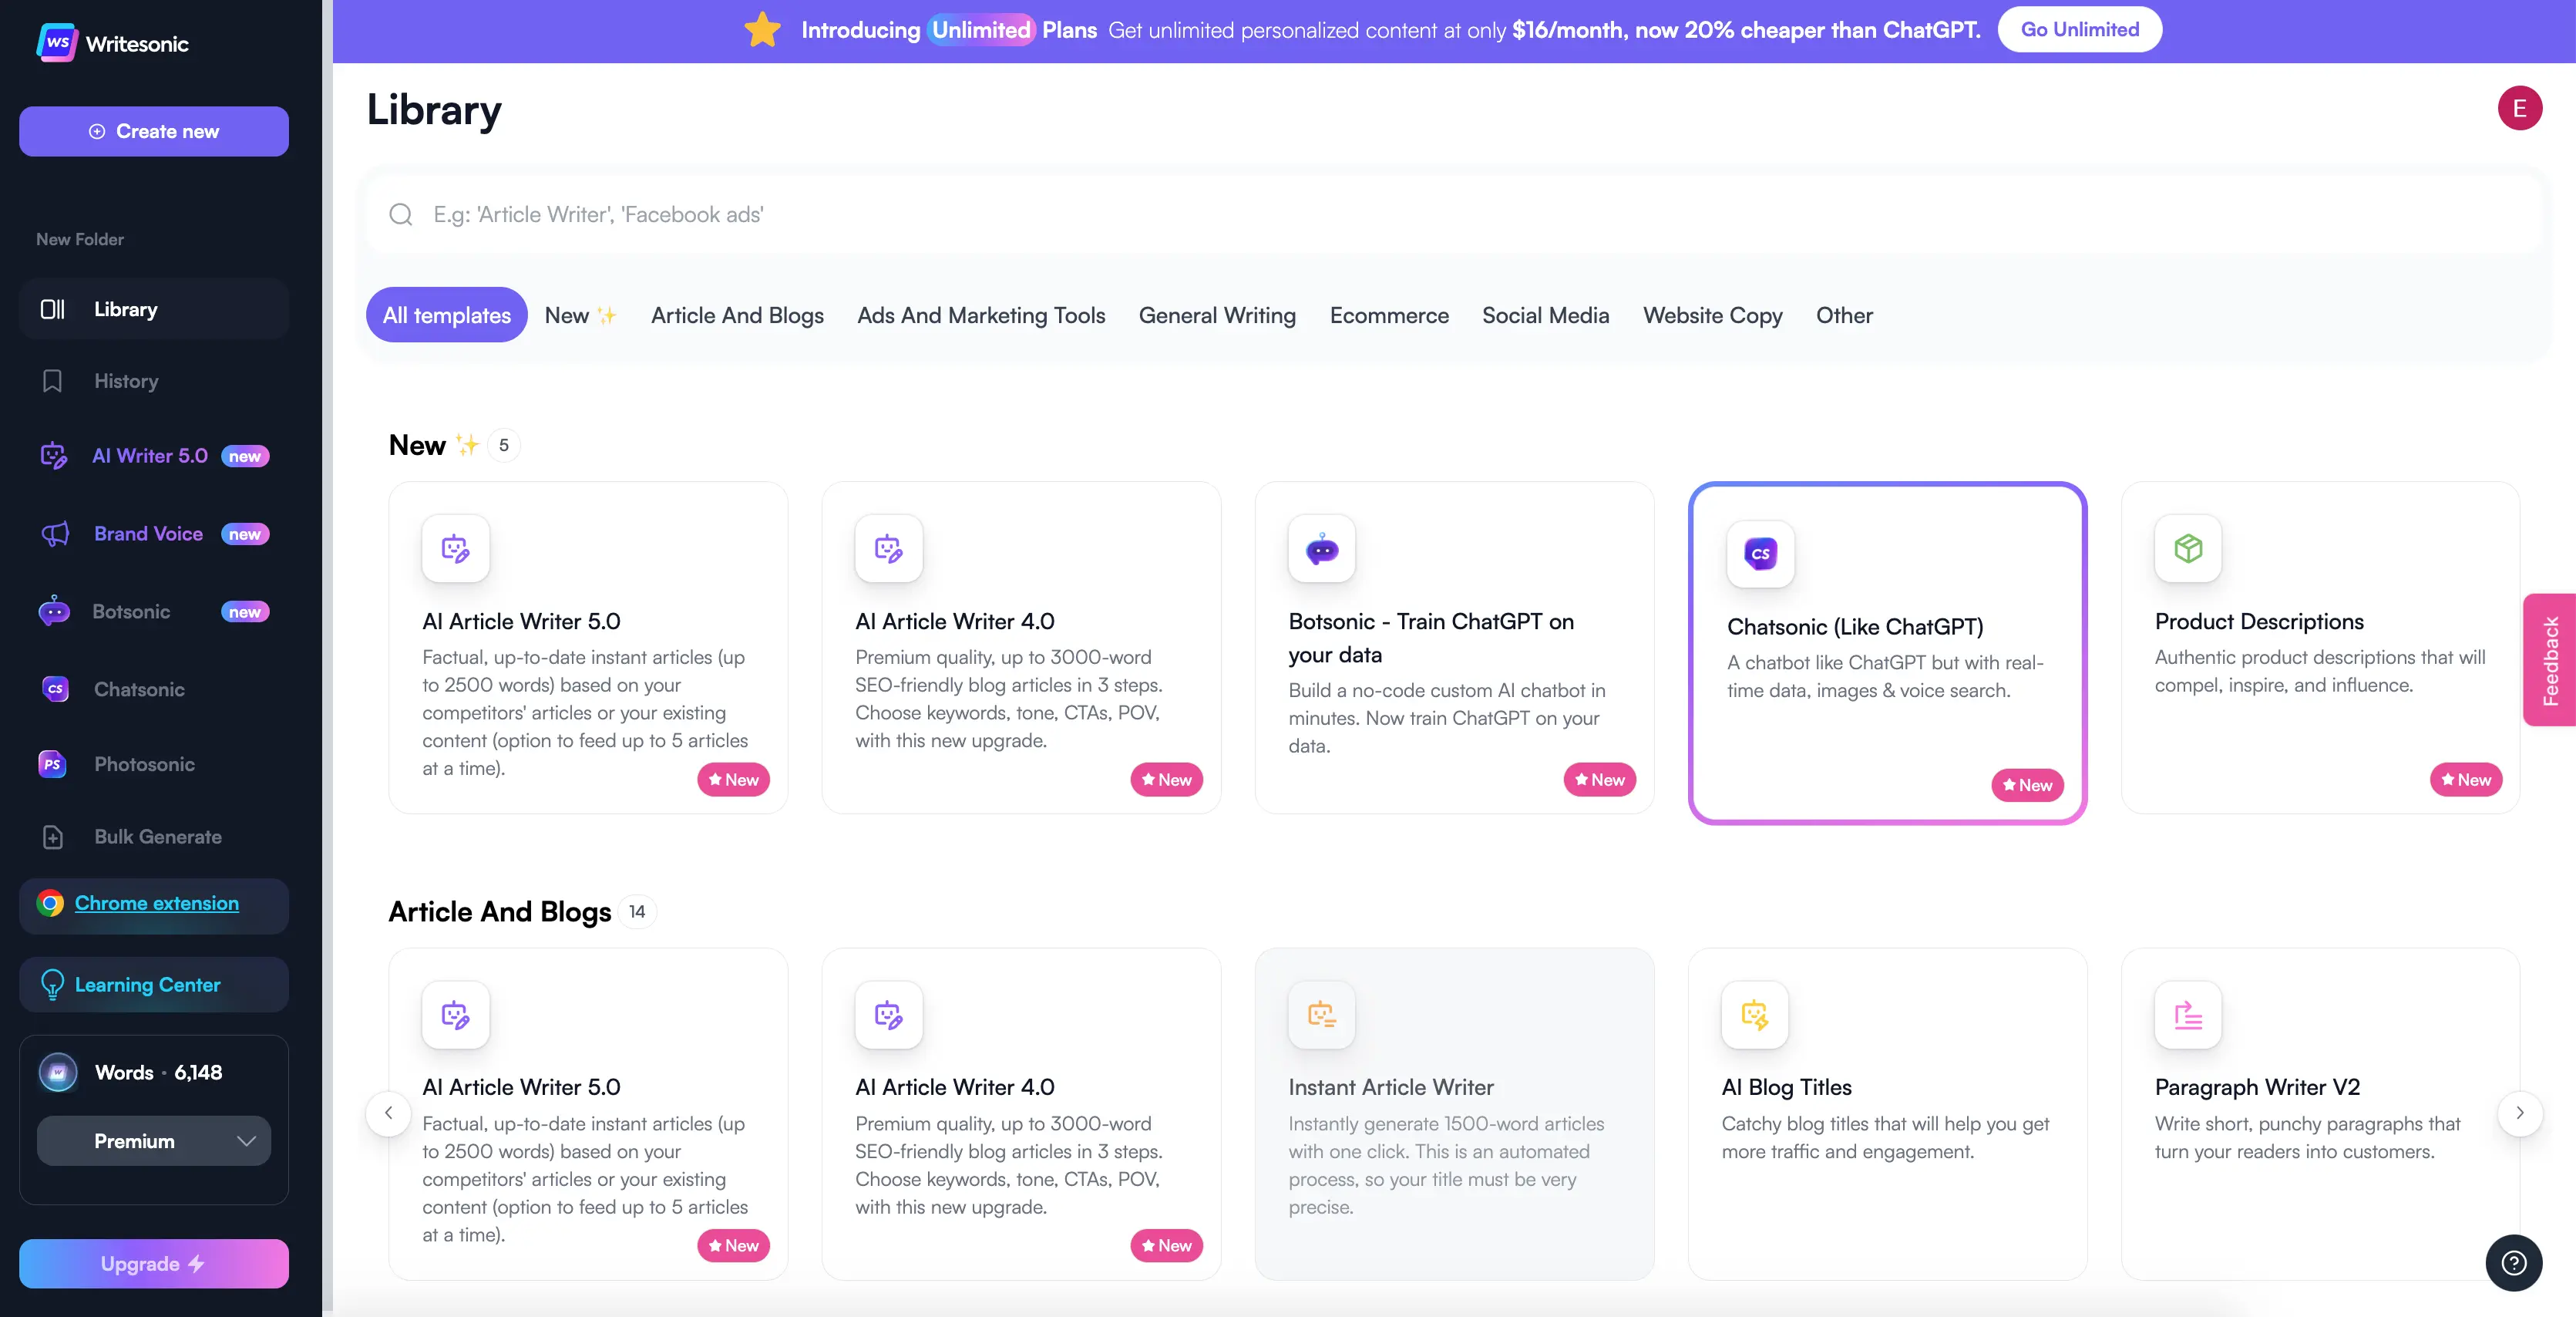Screen dimensions: 2576x1317
Task: Open user profile avatar E
Action: click(x=2519, y=108)
